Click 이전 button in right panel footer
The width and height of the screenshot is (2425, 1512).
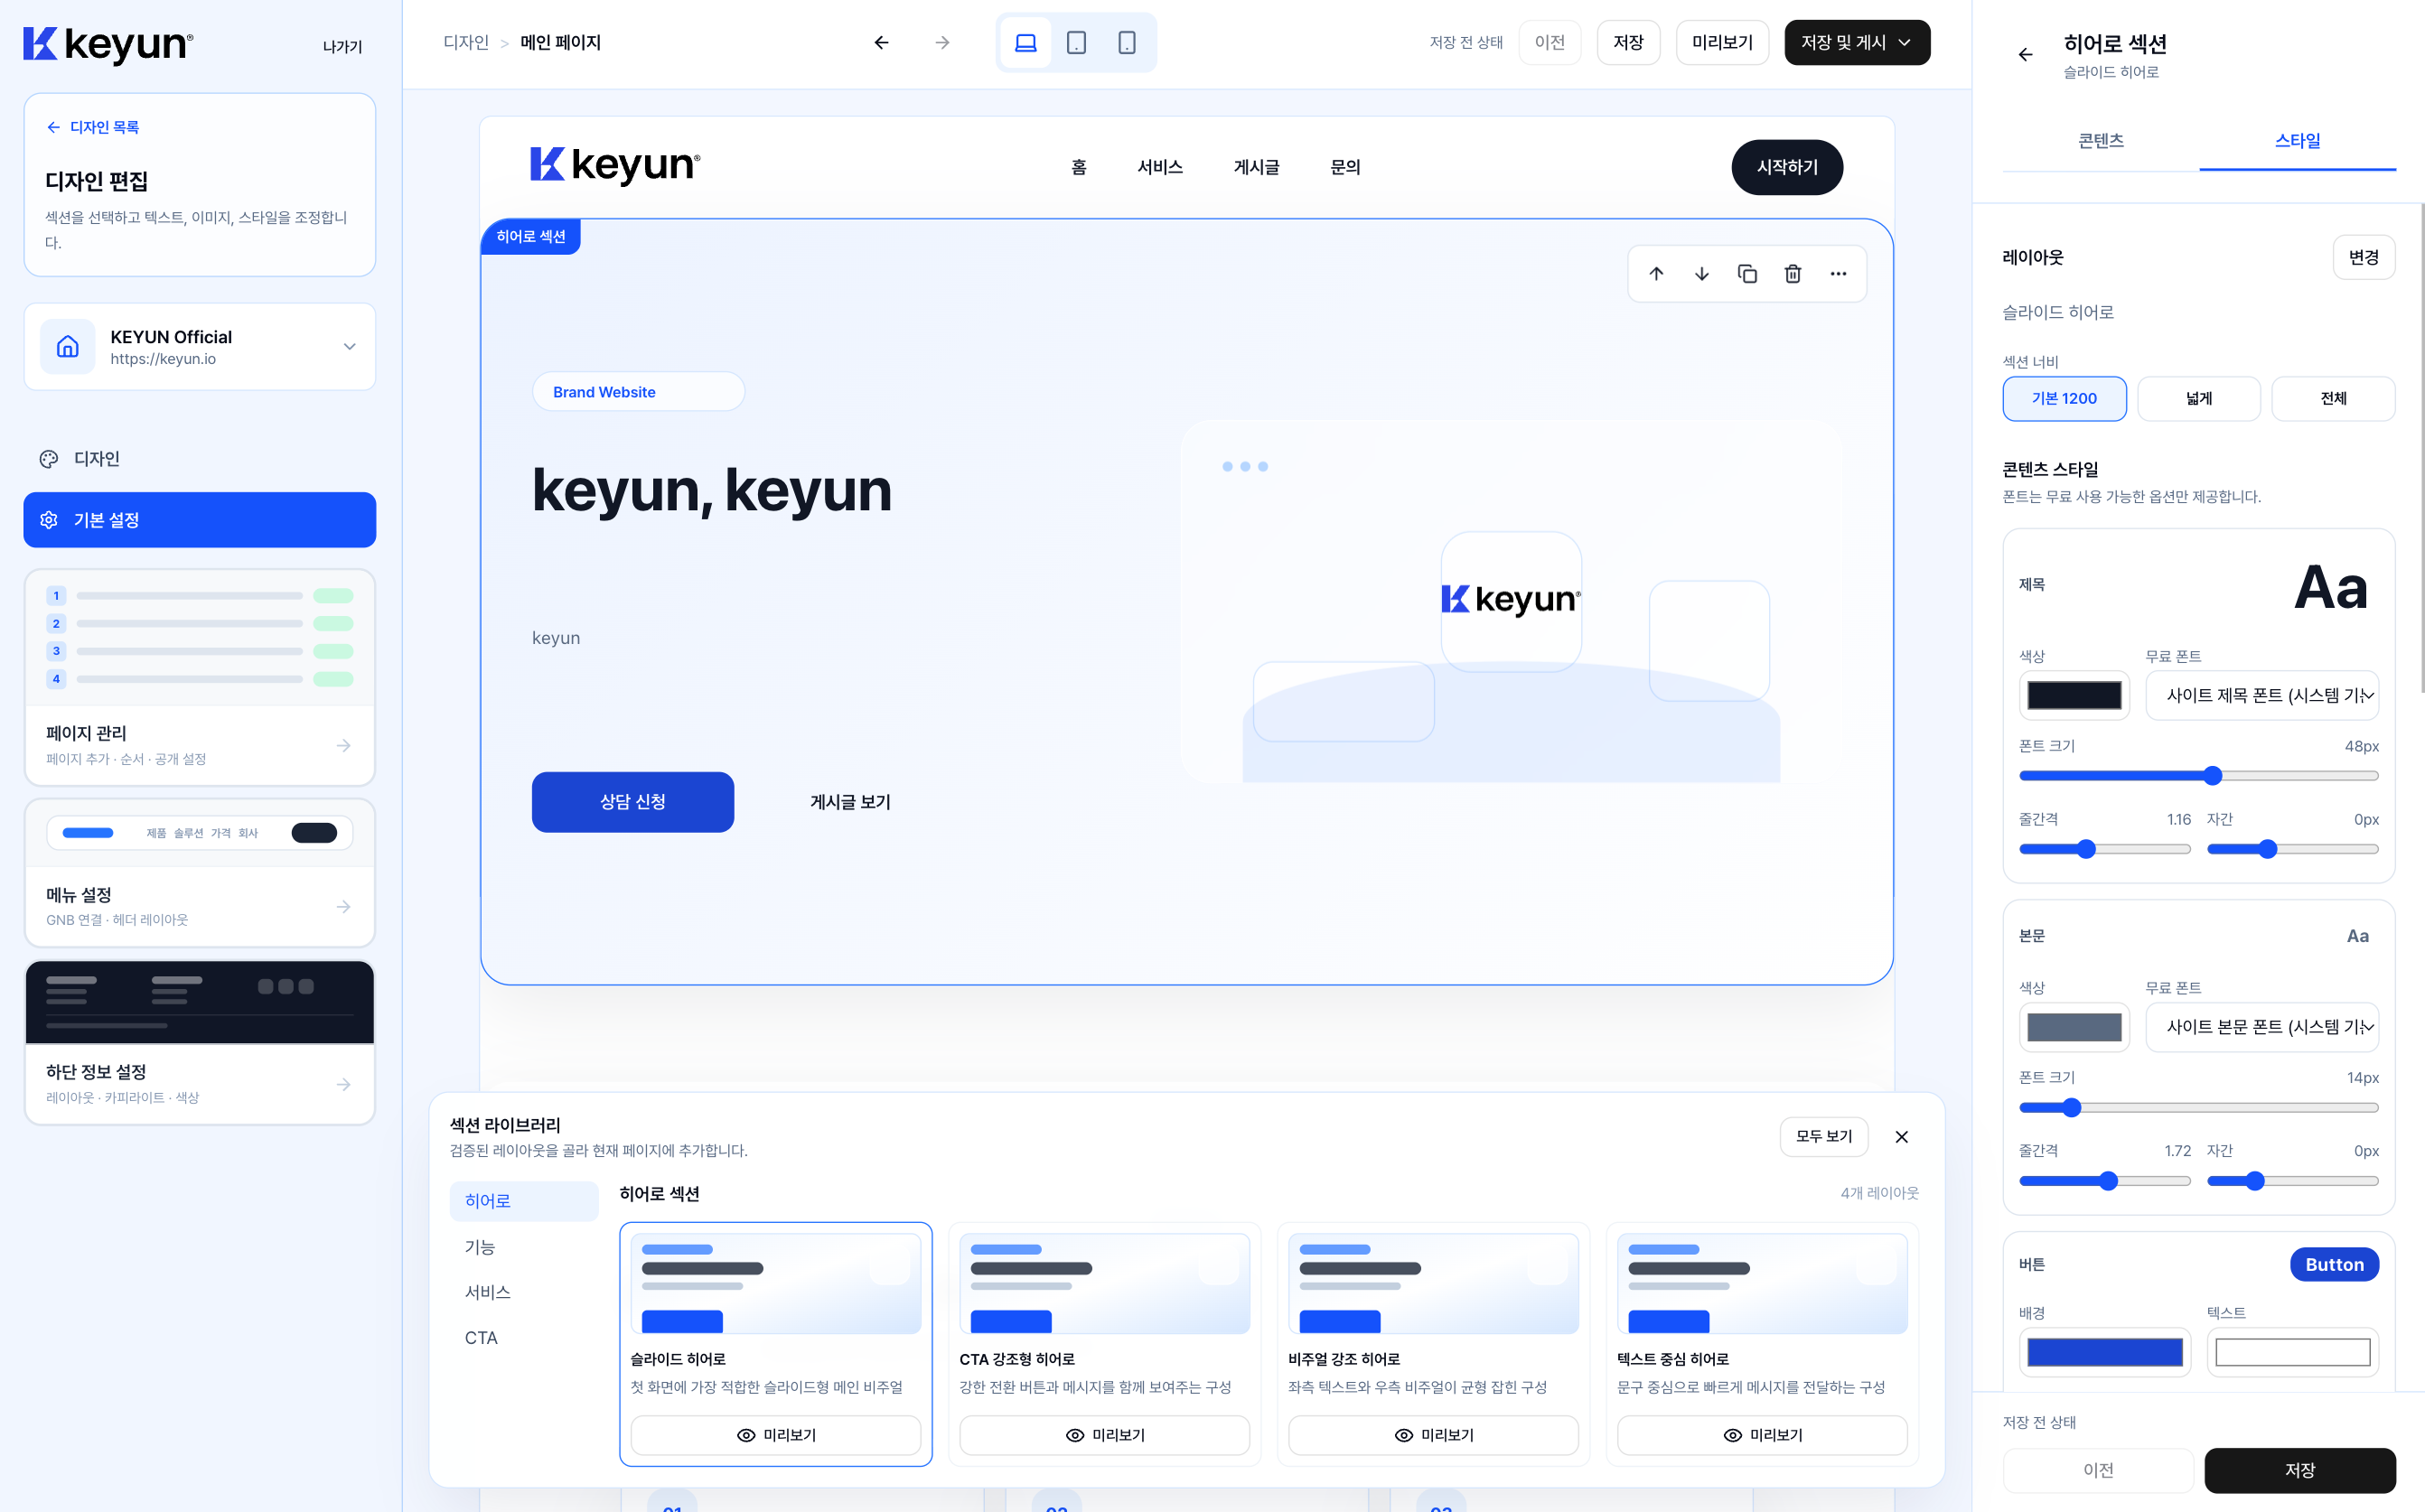2098,1470
